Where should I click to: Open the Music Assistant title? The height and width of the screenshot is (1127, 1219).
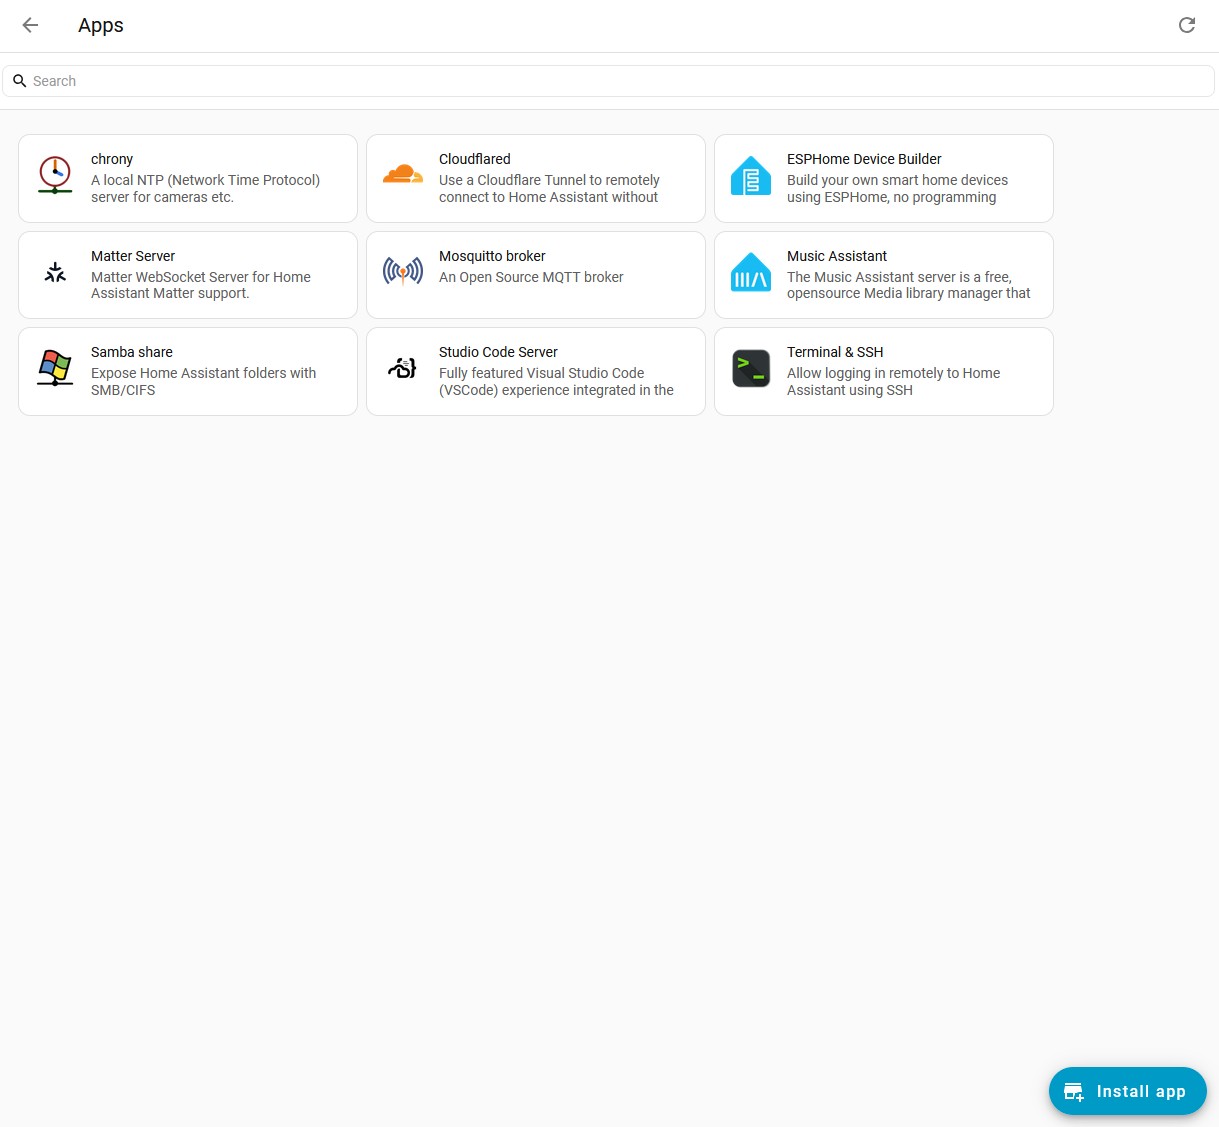click(837, 256)
